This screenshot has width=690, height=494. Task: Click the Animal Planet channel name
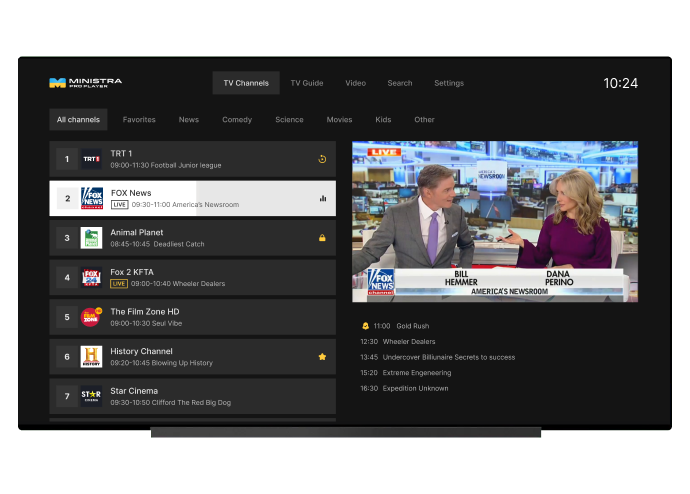(x=136, y=232)
